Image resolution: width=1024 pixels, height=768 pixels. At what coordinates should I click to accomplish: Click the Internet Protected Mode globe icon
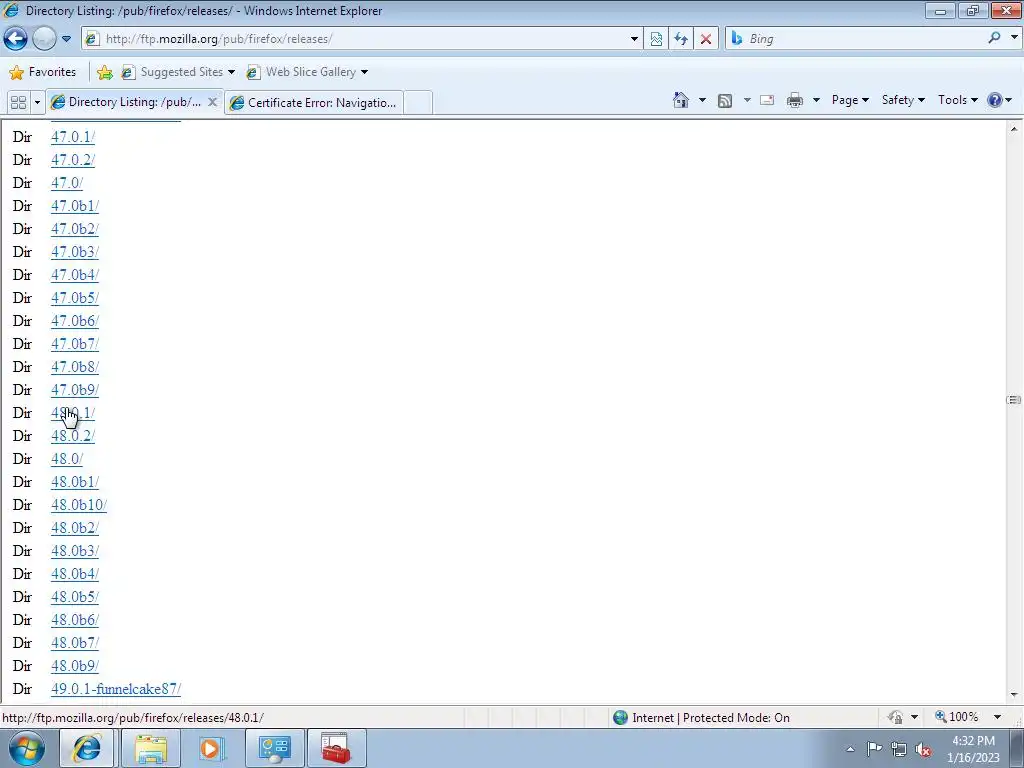click(620, 718)
